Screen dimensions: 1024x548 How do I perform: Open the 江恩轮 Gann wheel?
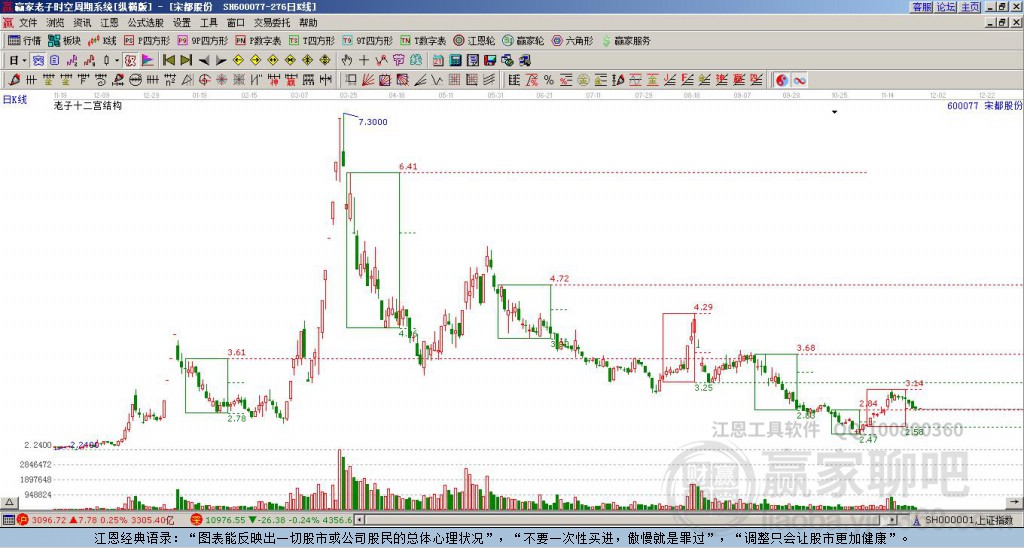tap(475, 40)
